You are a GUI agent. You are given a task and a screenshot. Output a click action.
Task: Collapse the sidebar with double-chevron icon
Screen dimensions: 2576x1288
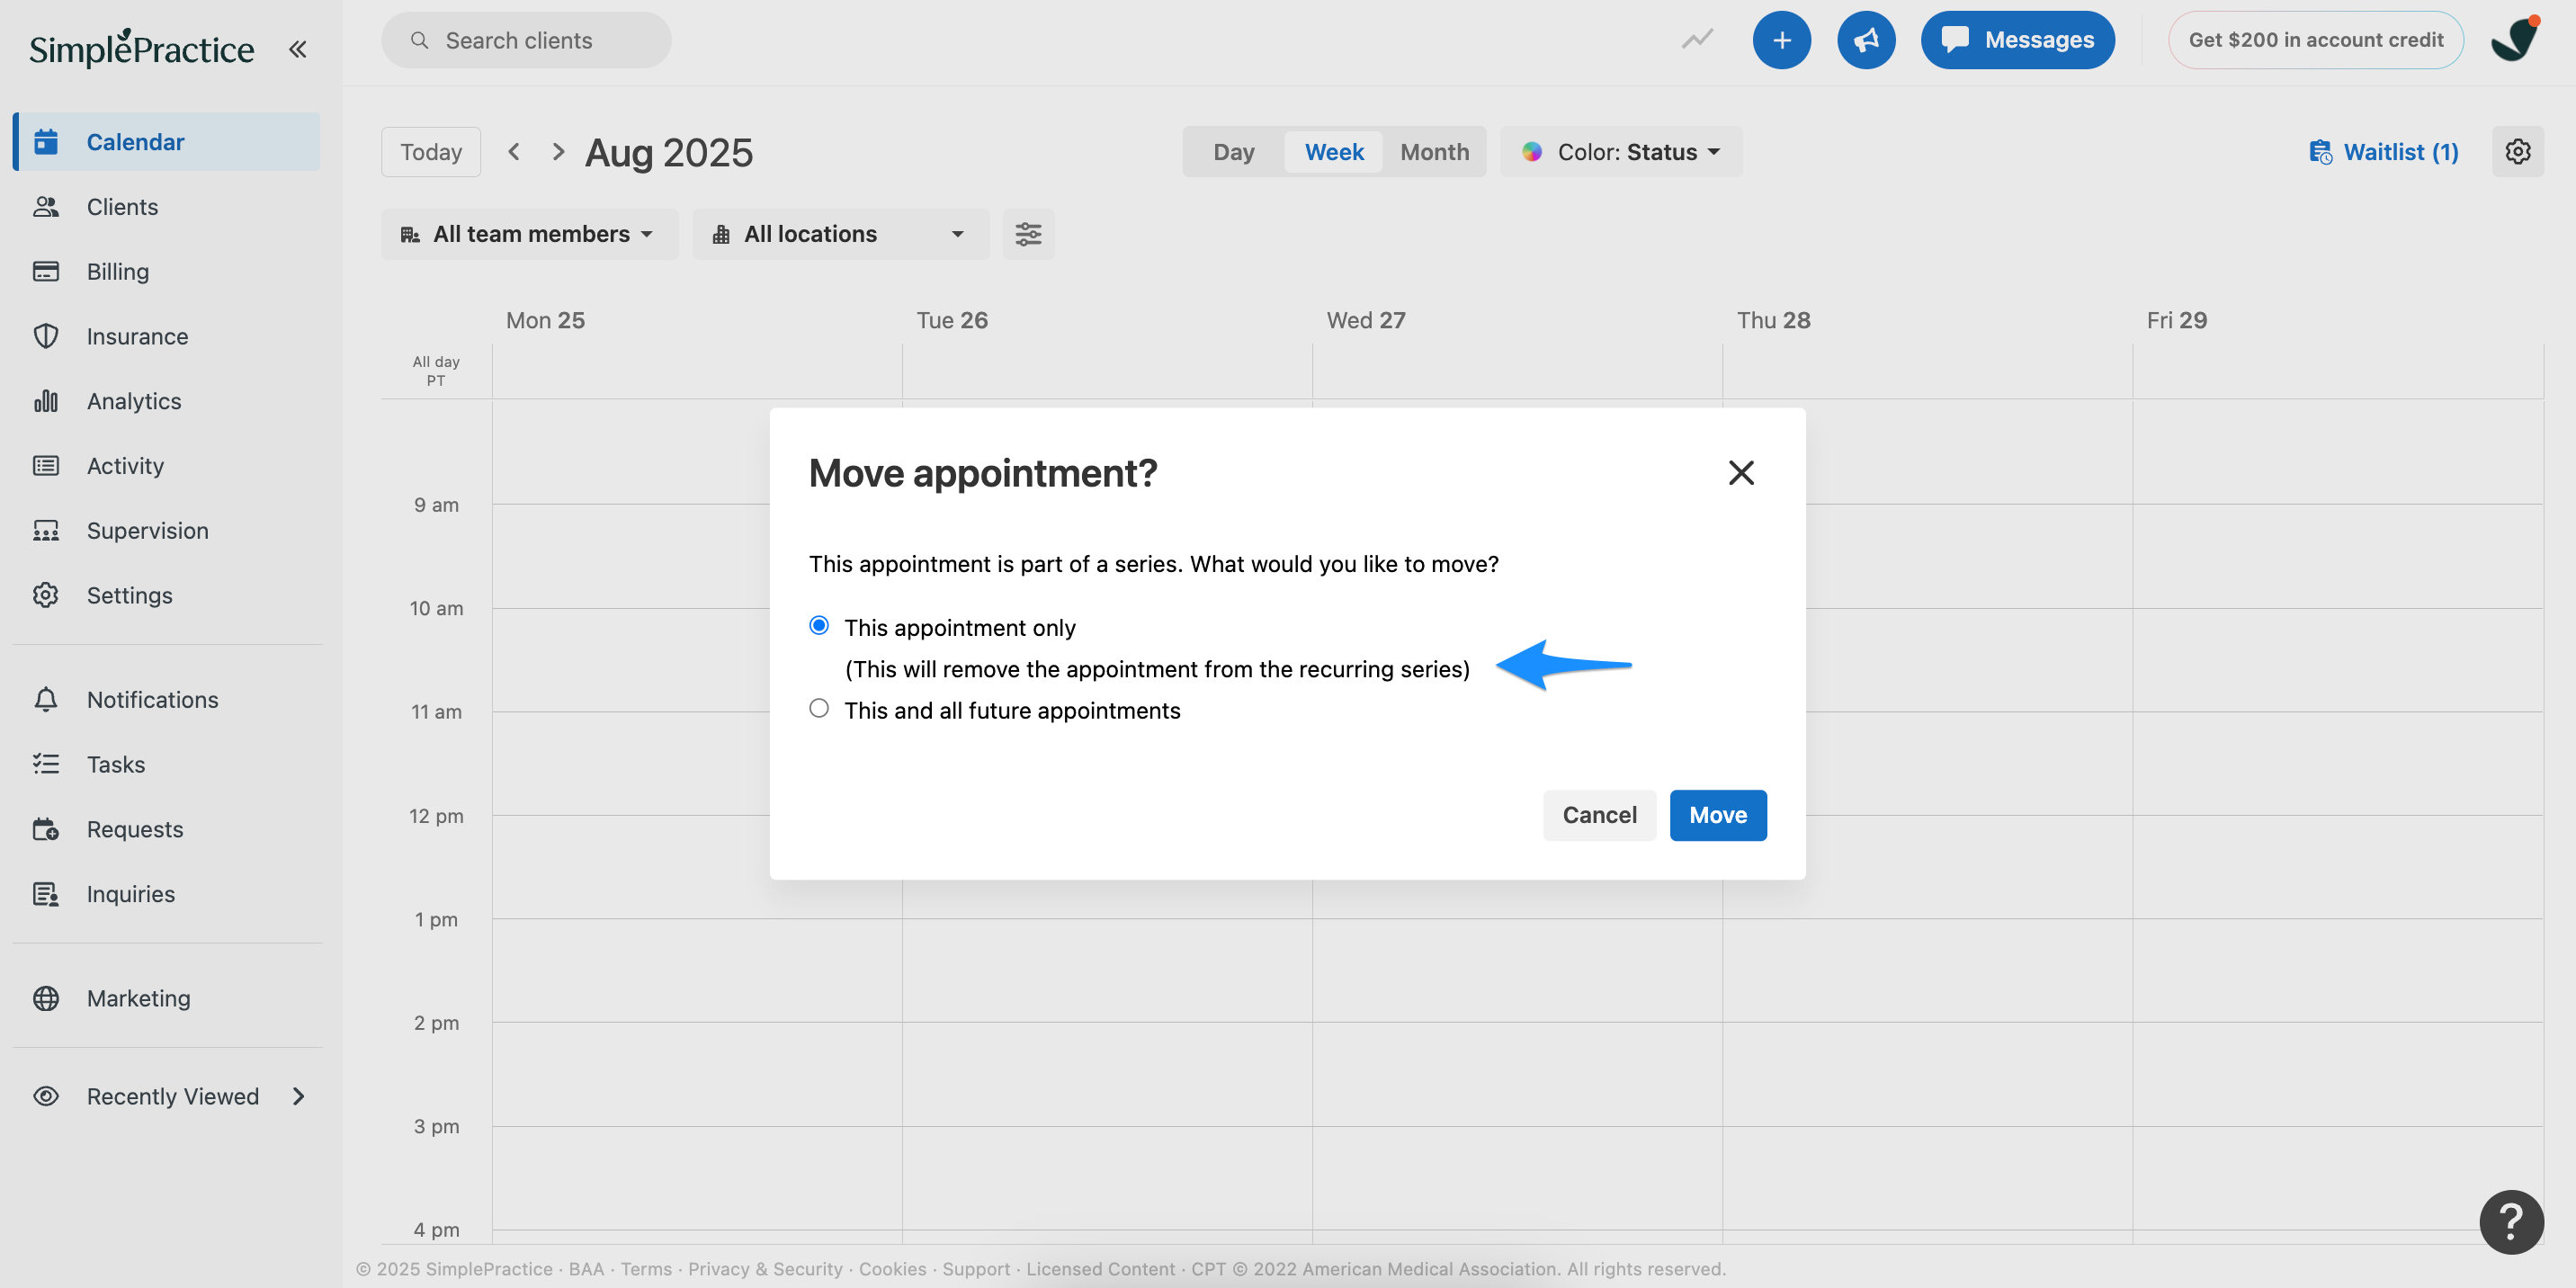pos(297,49)
